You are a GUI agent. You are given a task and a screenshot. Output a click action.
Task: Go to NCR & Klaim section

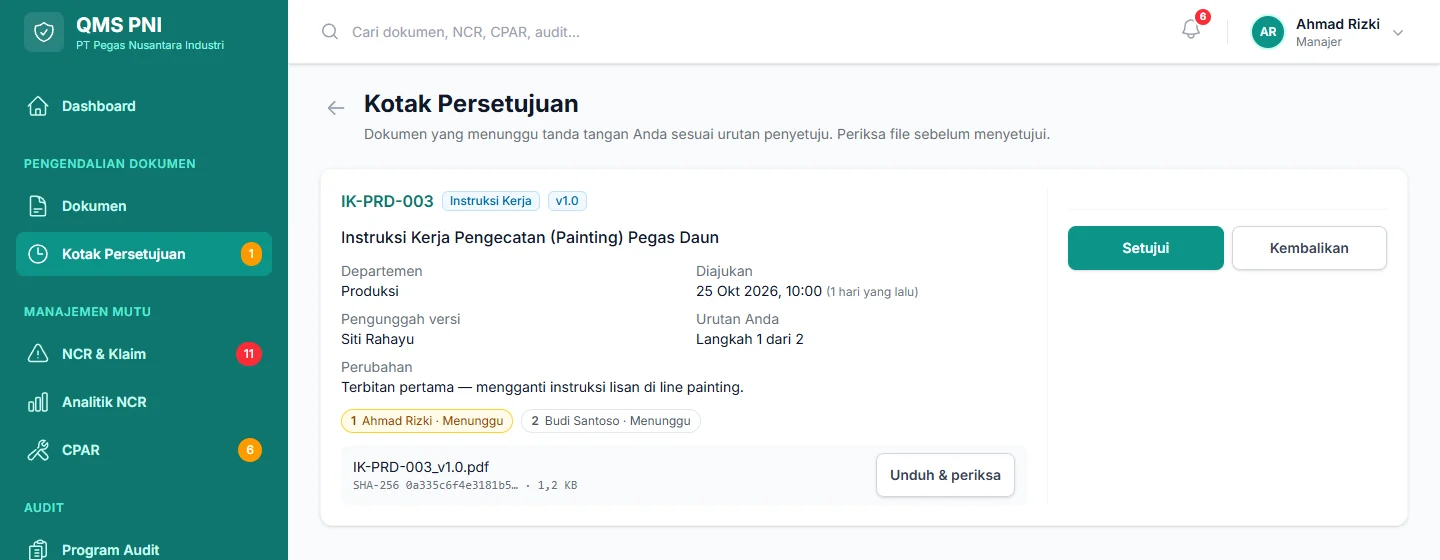(x=144, y=354)
